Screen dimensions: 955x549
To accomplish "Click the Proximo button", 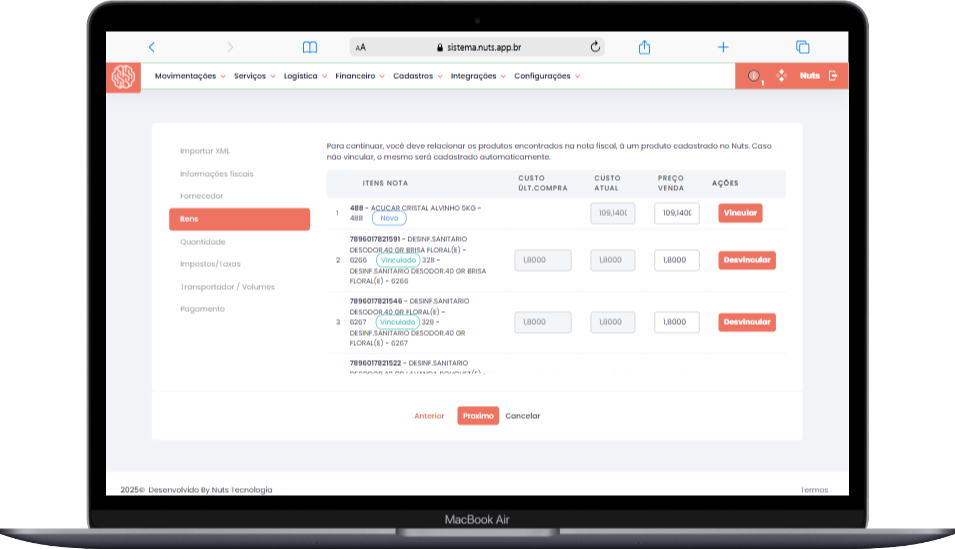I will [x=478, y=416].
